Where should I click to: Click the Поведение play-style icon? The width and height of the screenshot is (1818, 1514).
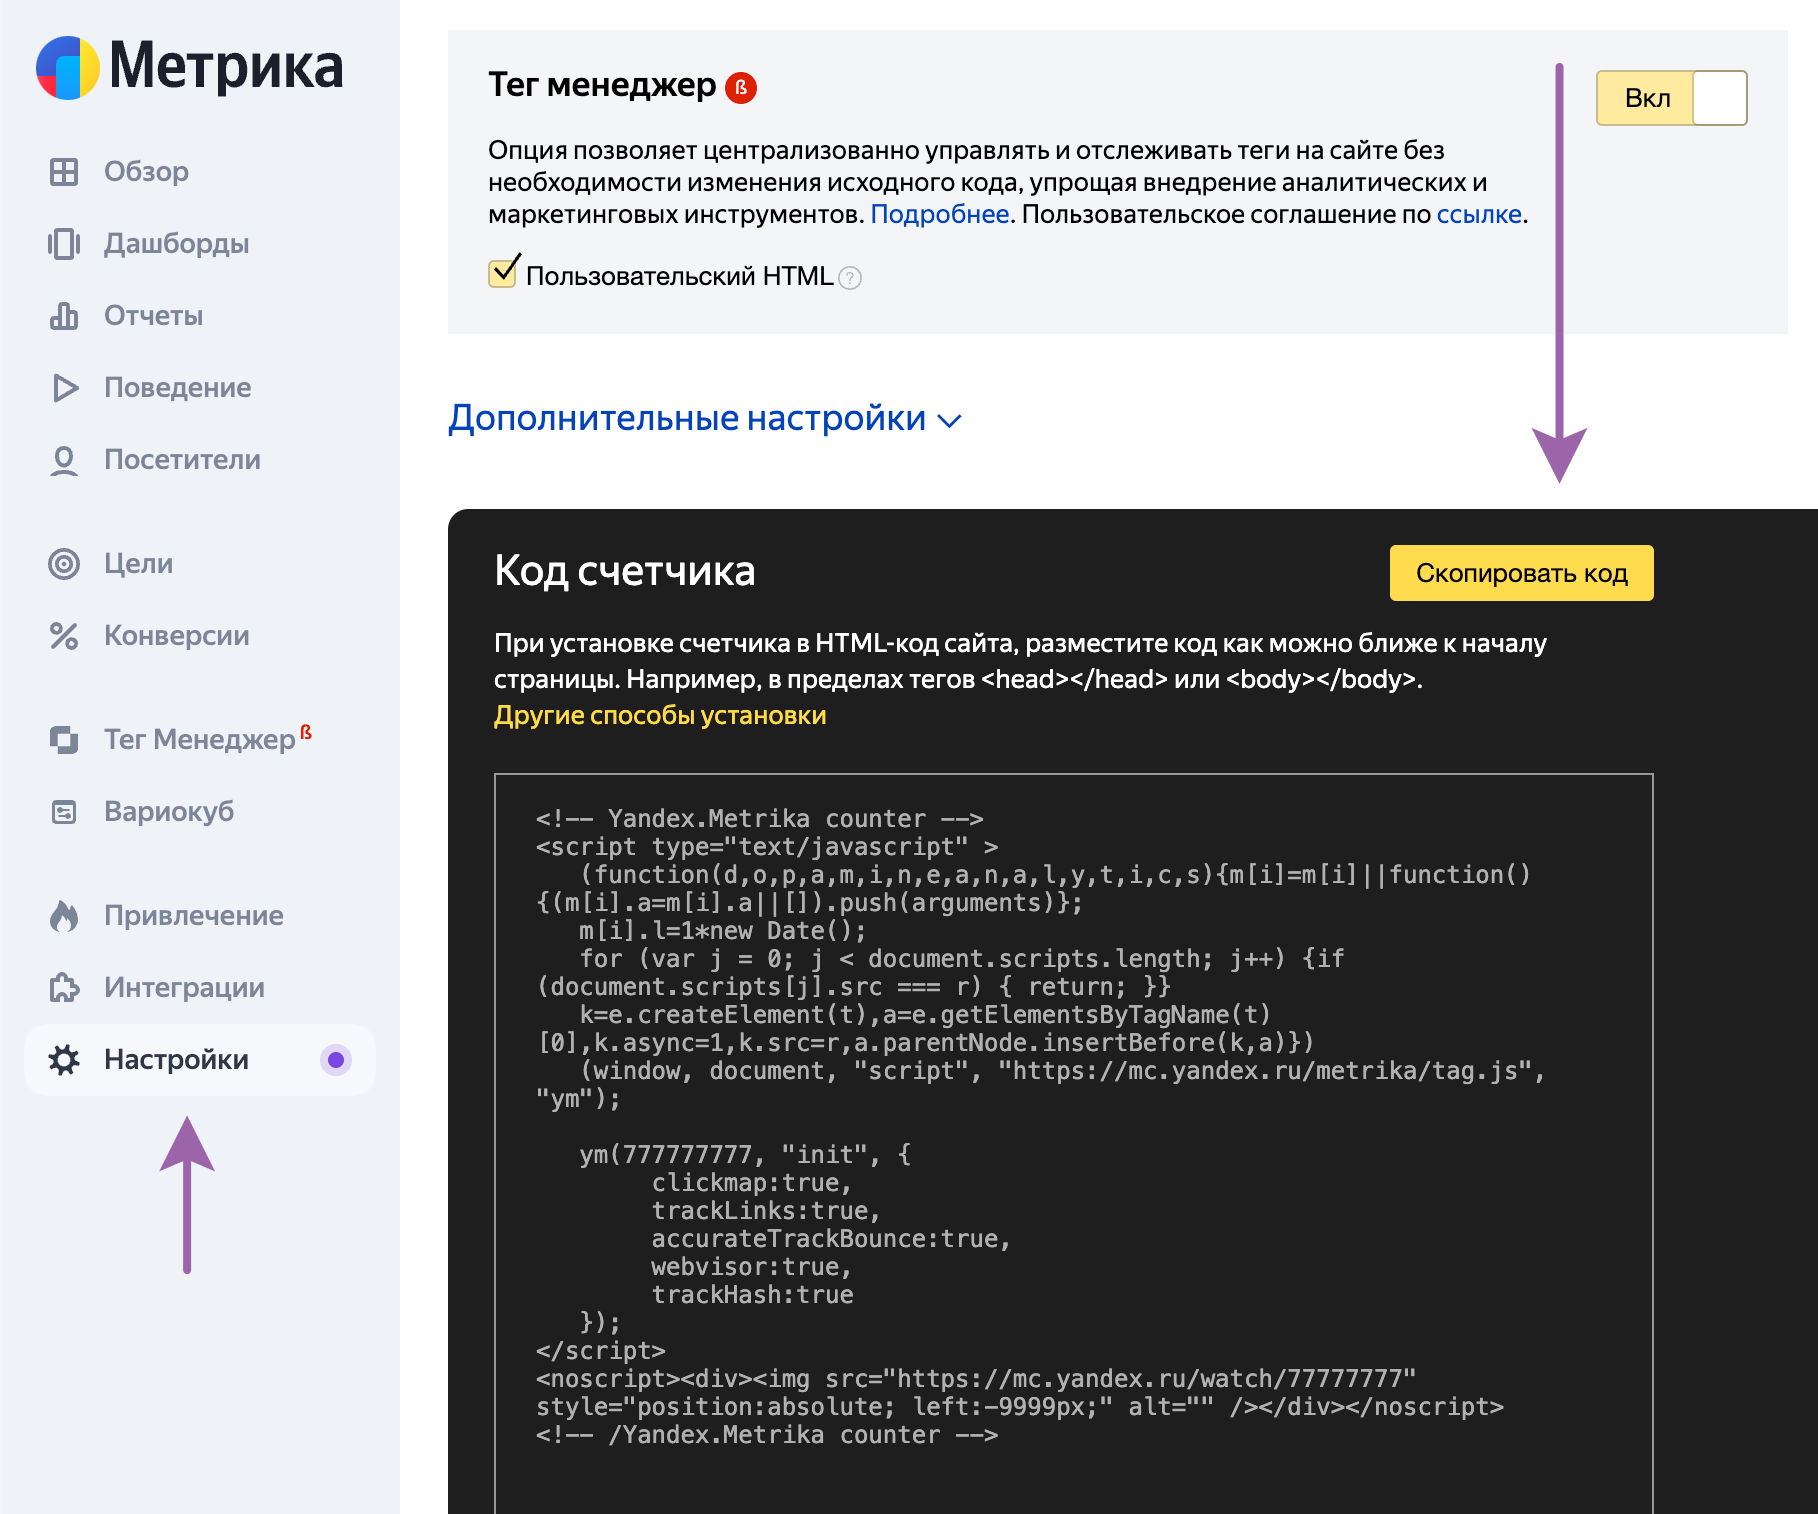[x=65, y=388]
